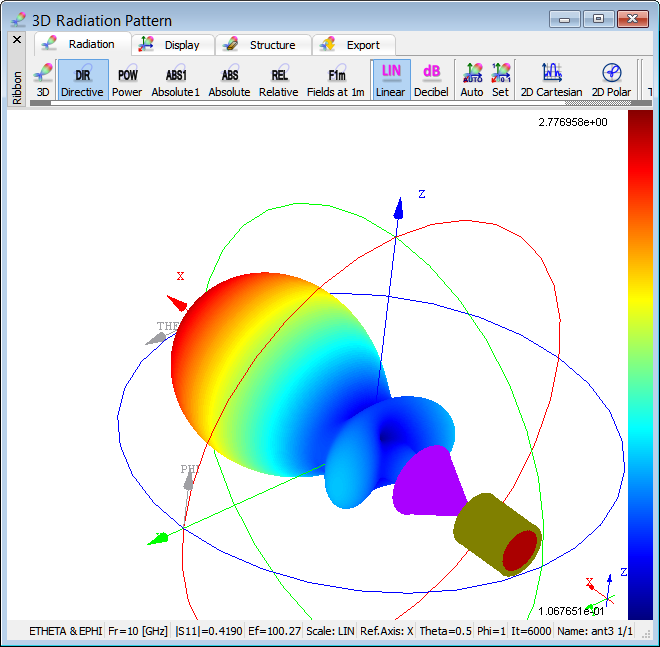660x647 pixels.
Task: Open the Structure tab
Action: [x=260, y=44]
